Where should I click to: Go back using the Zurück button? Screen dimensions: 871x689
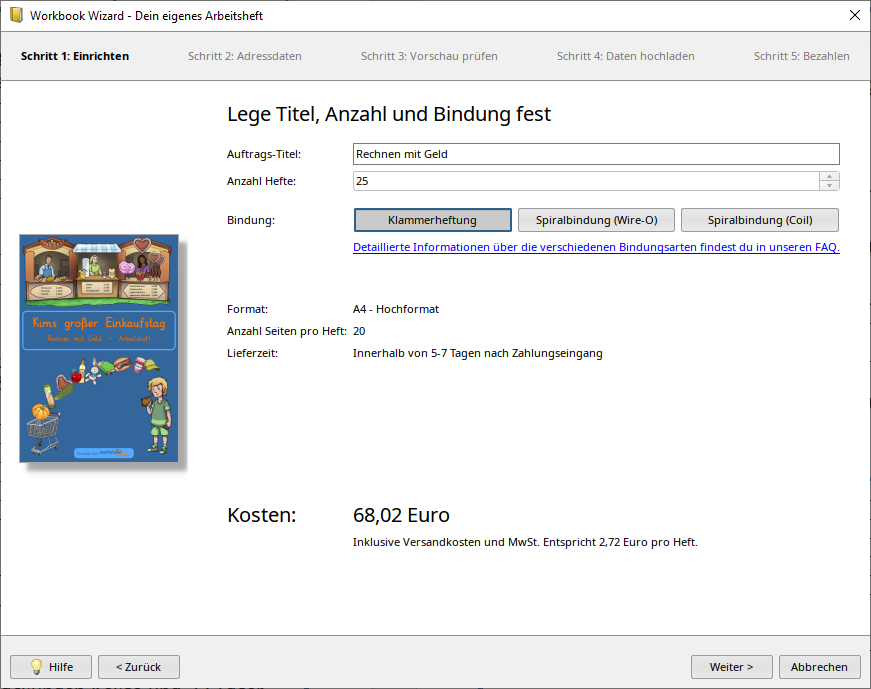coord(138,667)
